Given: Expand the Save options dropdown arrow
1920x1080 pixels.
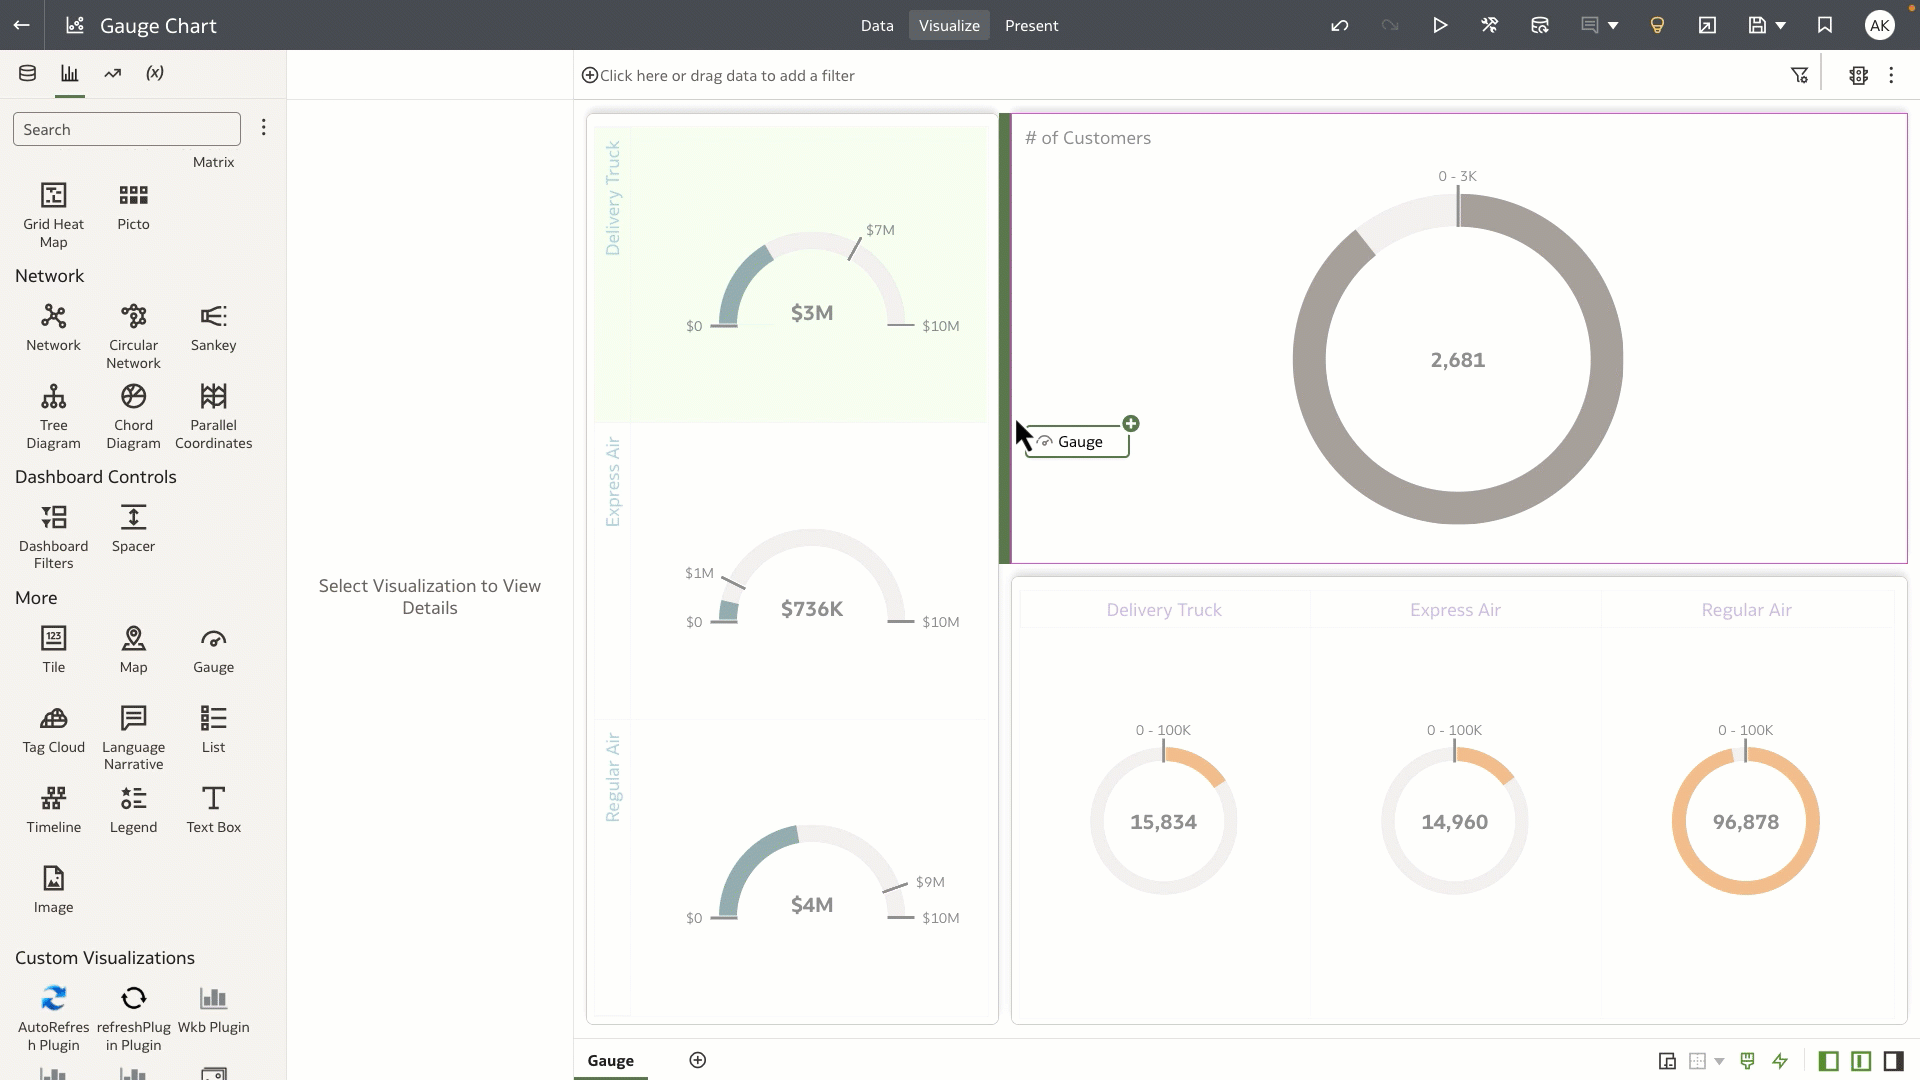Looking at the screenshot, I should tap(1780, 25).
